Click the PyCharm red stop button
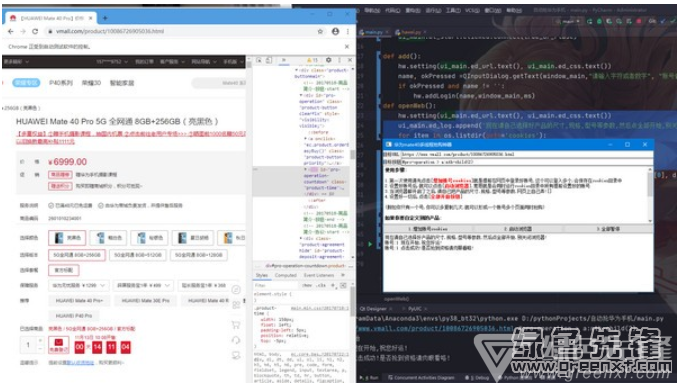Image resolution: width=681 pixels, height=387 pixels. pyautogui.click(x=638, y=21)
